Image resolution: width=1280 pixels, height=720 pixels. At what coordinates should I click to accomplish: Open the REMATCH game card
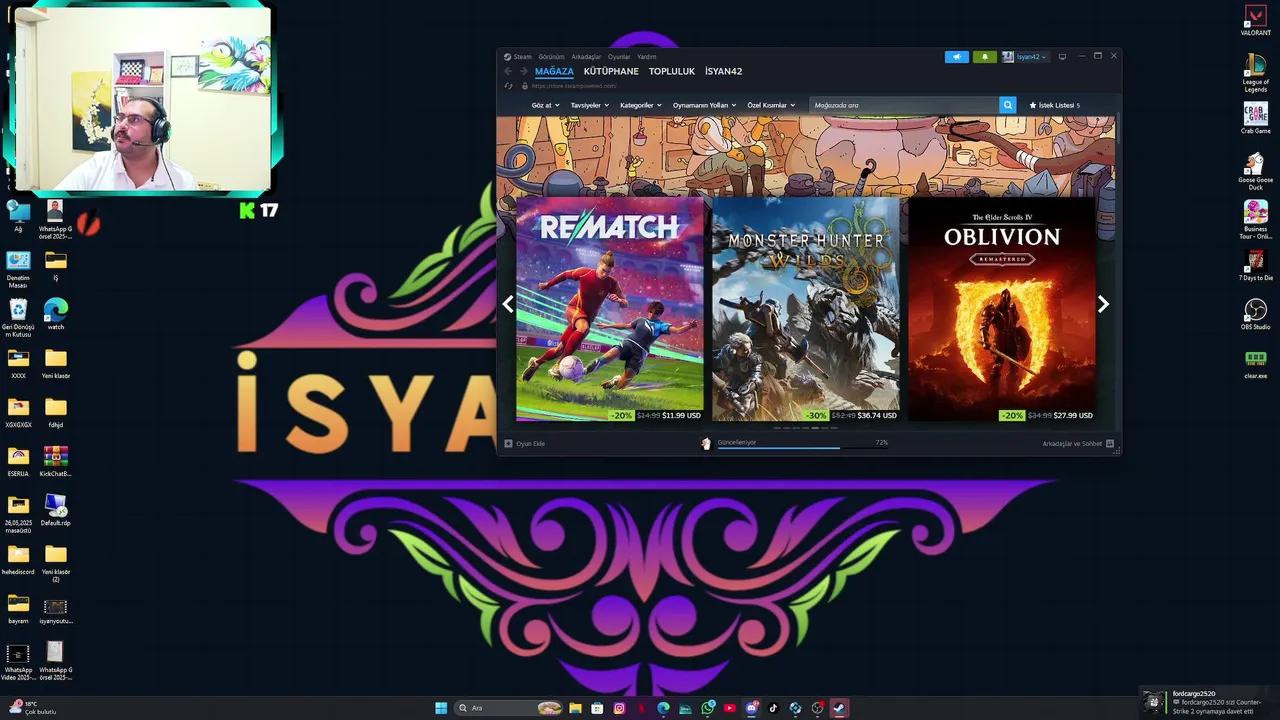coord(610,309)
